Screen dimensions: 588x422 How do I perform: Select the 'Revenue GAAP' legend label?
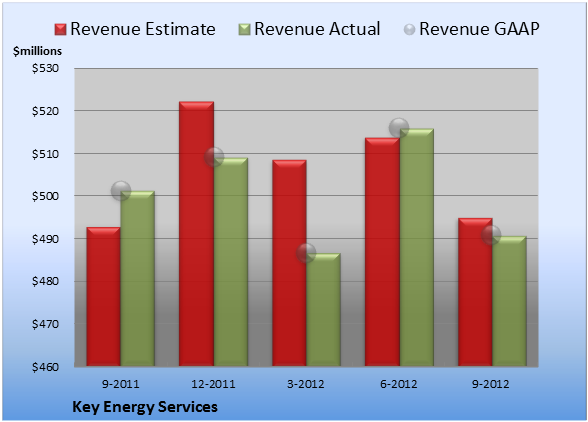coord(479,29)
